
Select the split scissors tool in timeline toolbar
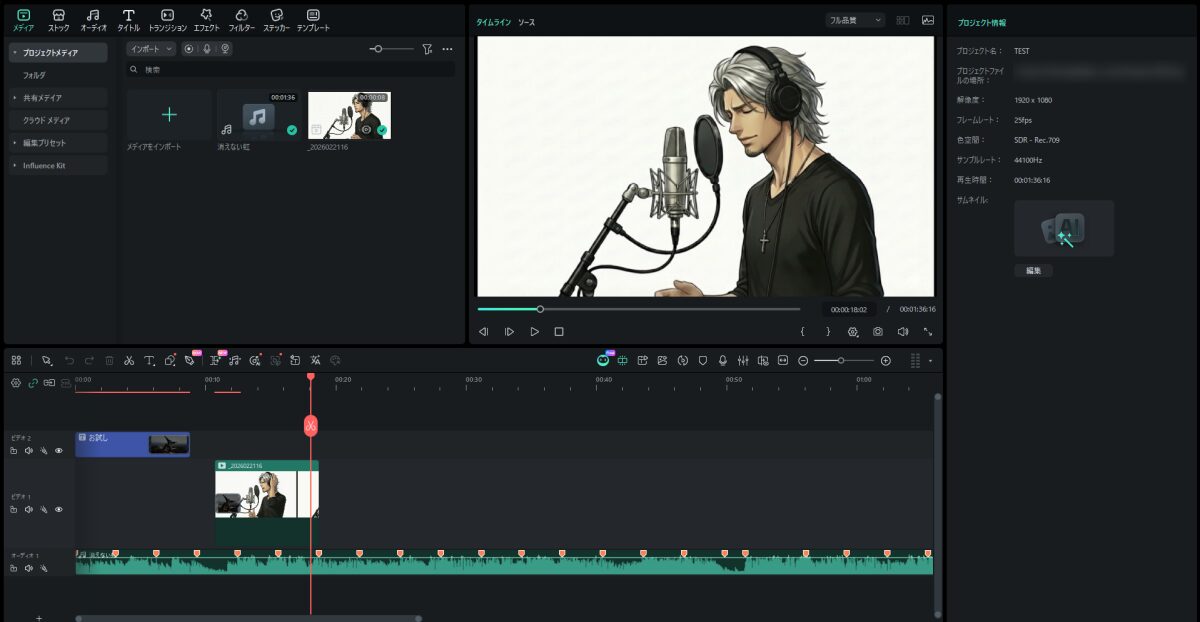(129, 360)
